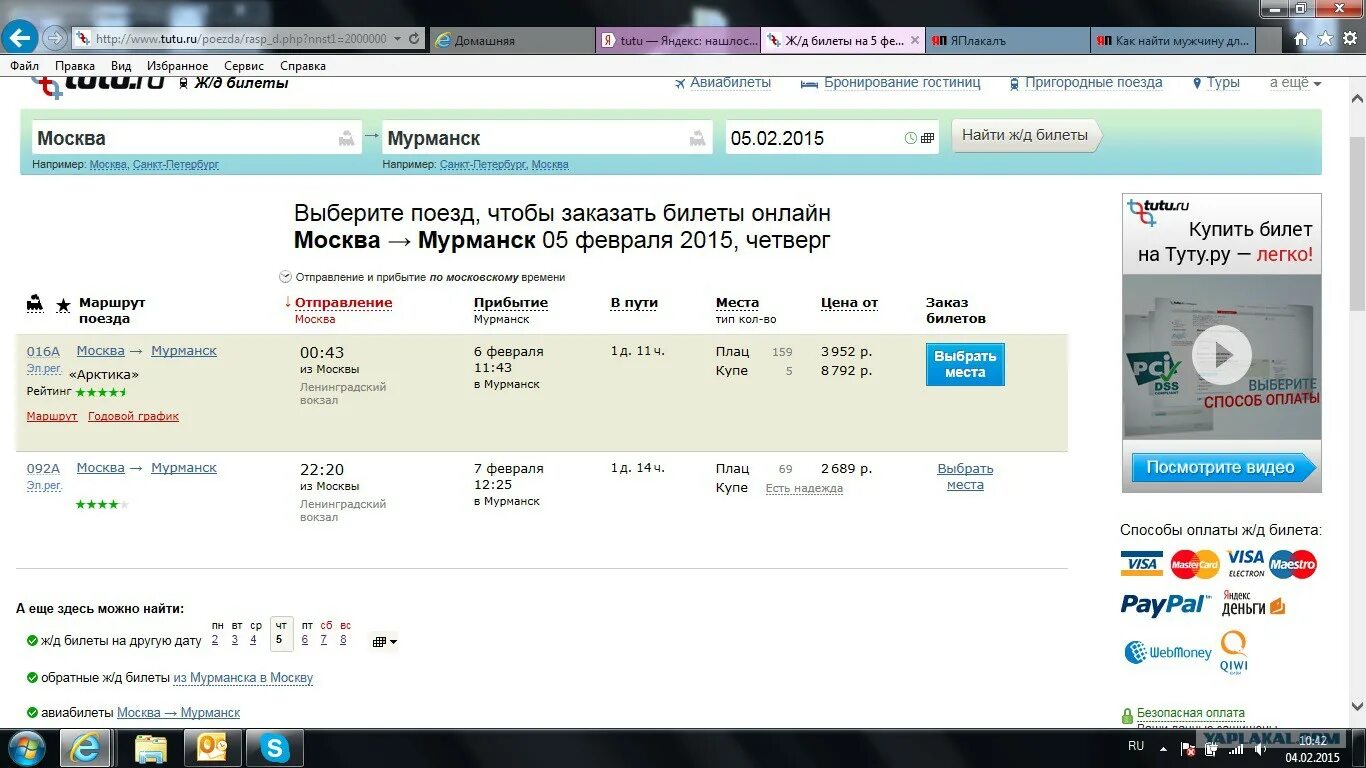Open Skype from the taskbar
1366x768 pixels.
(274, 748)
